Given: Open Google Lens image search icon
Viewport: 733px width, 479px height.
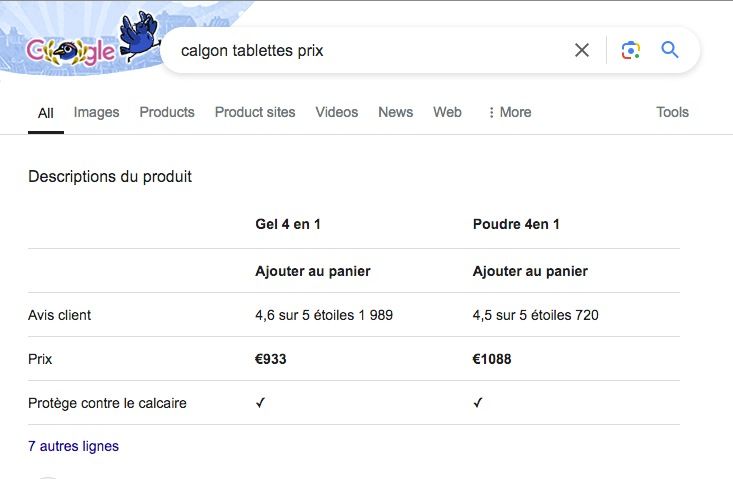Looking at the screenshot, I should coord(630,50).
